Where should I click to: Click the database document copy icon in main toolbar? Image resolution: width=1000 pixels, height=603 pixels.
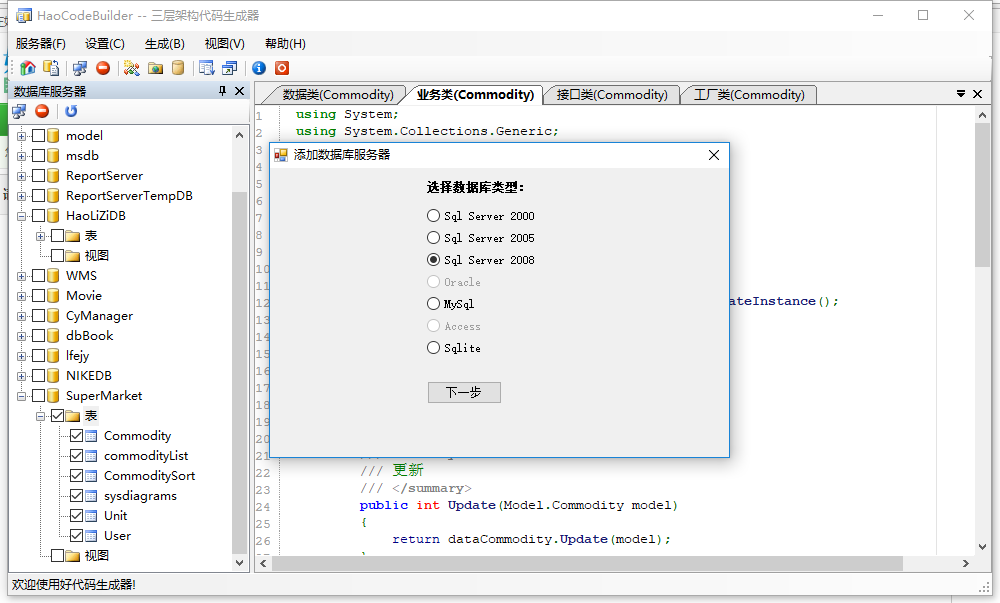(x=51, y=68)
